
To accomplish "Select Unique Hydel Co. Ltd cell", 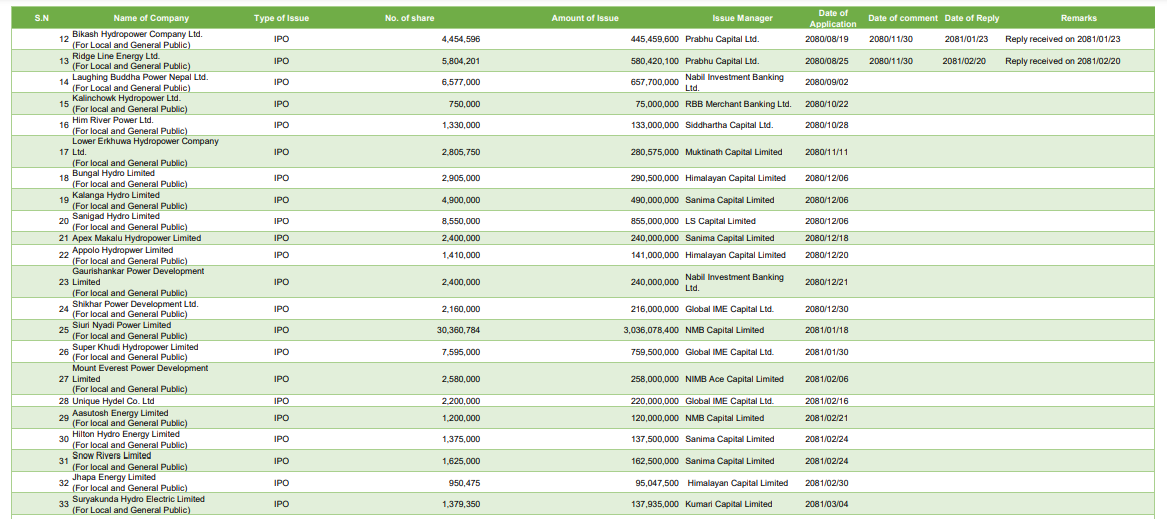I will click(x=113, y=401).
